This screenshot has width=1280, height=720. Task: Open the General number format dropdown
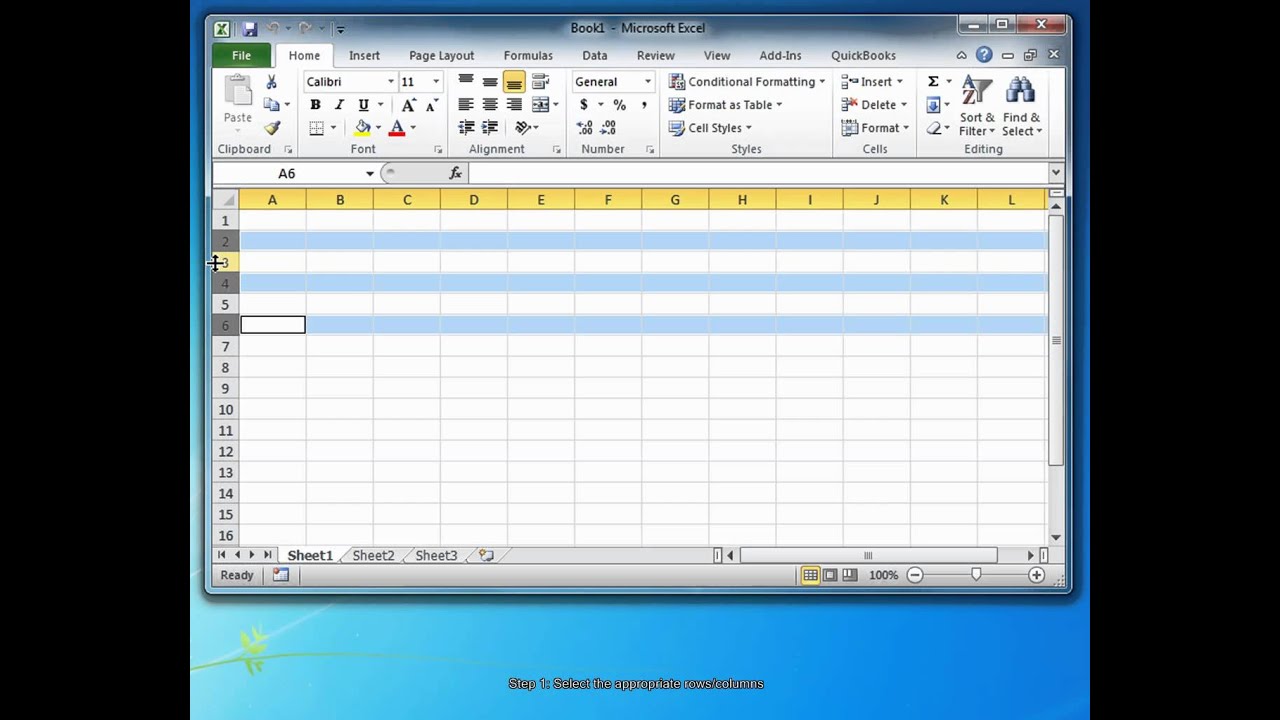pos(647,82)
